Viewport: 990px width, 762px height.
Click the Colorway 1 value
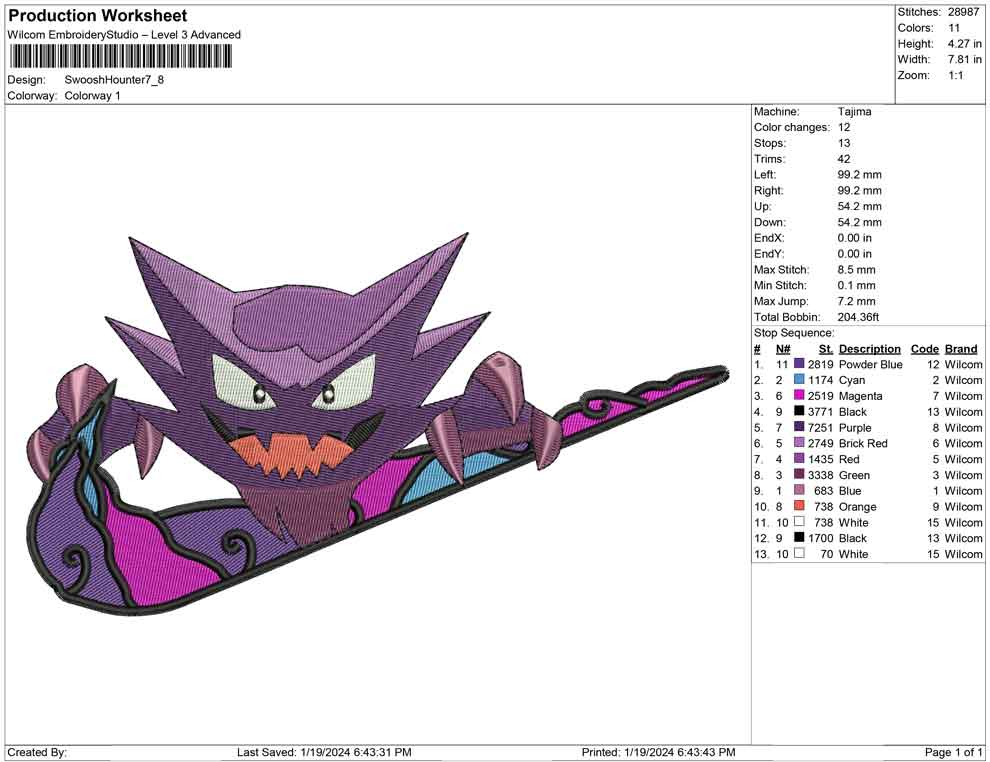tap(92, 96)
